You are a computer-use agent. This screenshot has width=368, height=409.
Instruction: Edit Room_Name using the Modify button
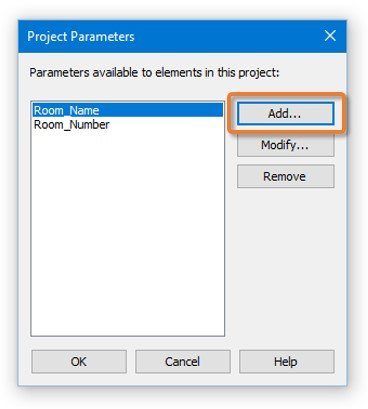pyautogui.click(x=285, y=145)
